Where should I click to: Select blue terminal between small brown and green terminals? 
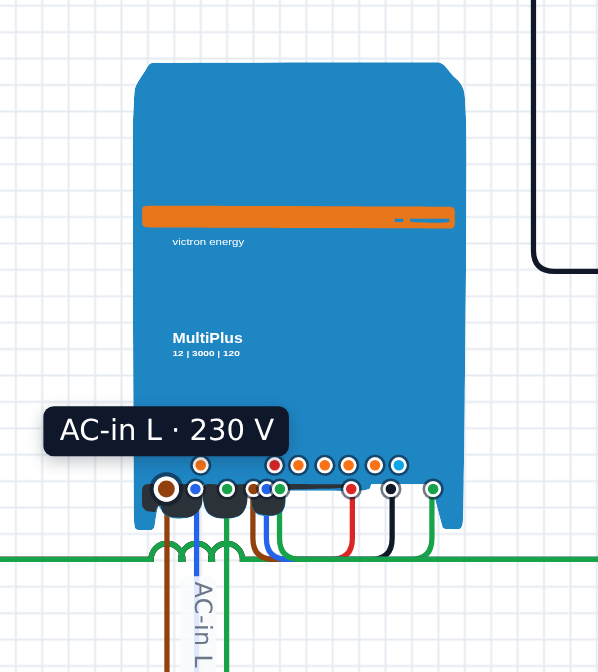click(266, 489)
